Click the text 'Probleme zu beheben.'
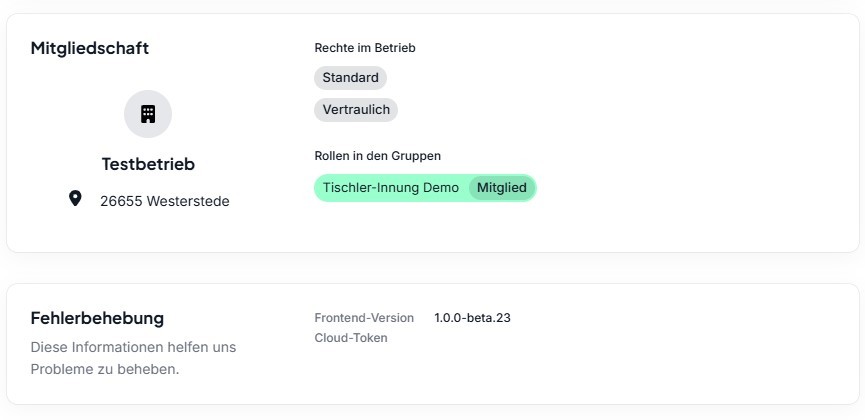Viewport: 865px width, 420px height. tap(105, 369)
